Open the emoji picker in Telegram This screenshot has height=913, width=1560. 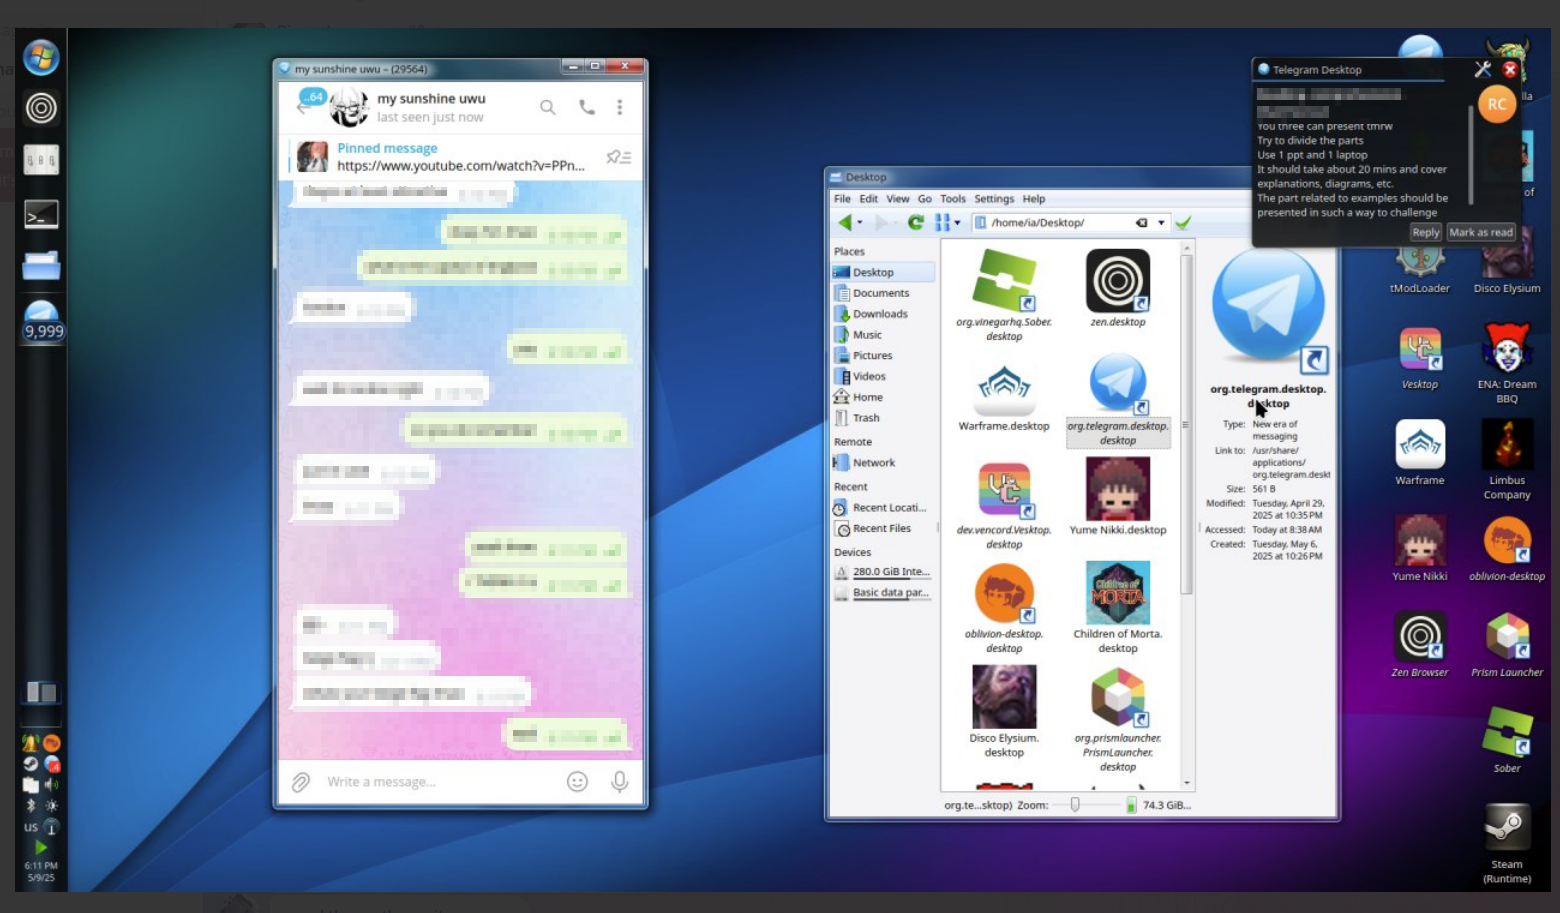(x=577, y=782)
